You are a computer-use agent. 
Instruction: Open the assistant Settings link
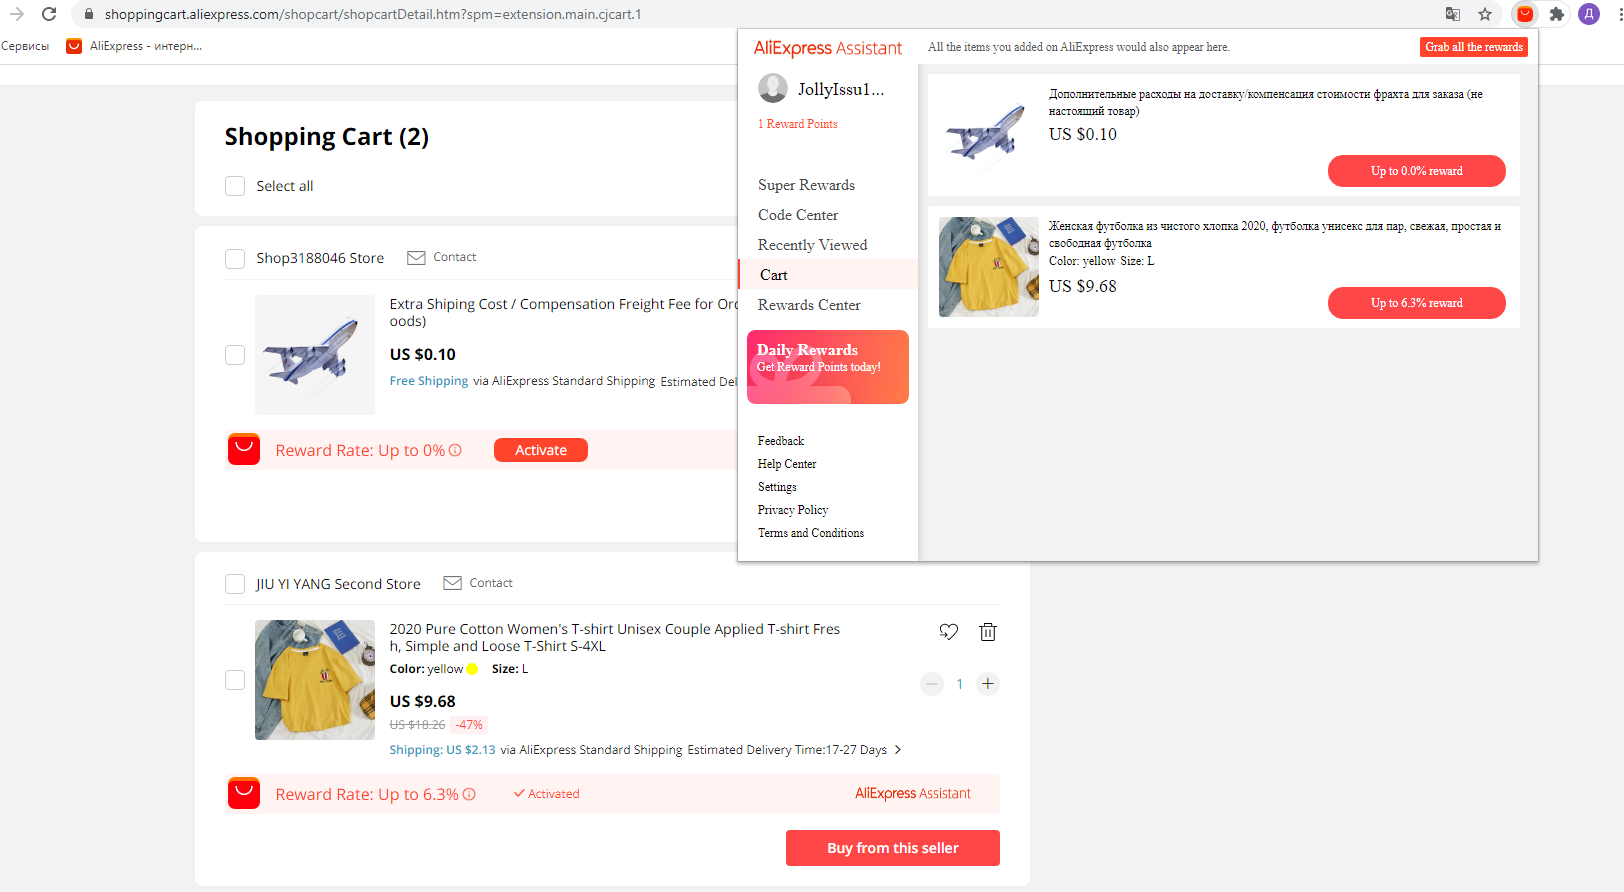click(777, 487)
